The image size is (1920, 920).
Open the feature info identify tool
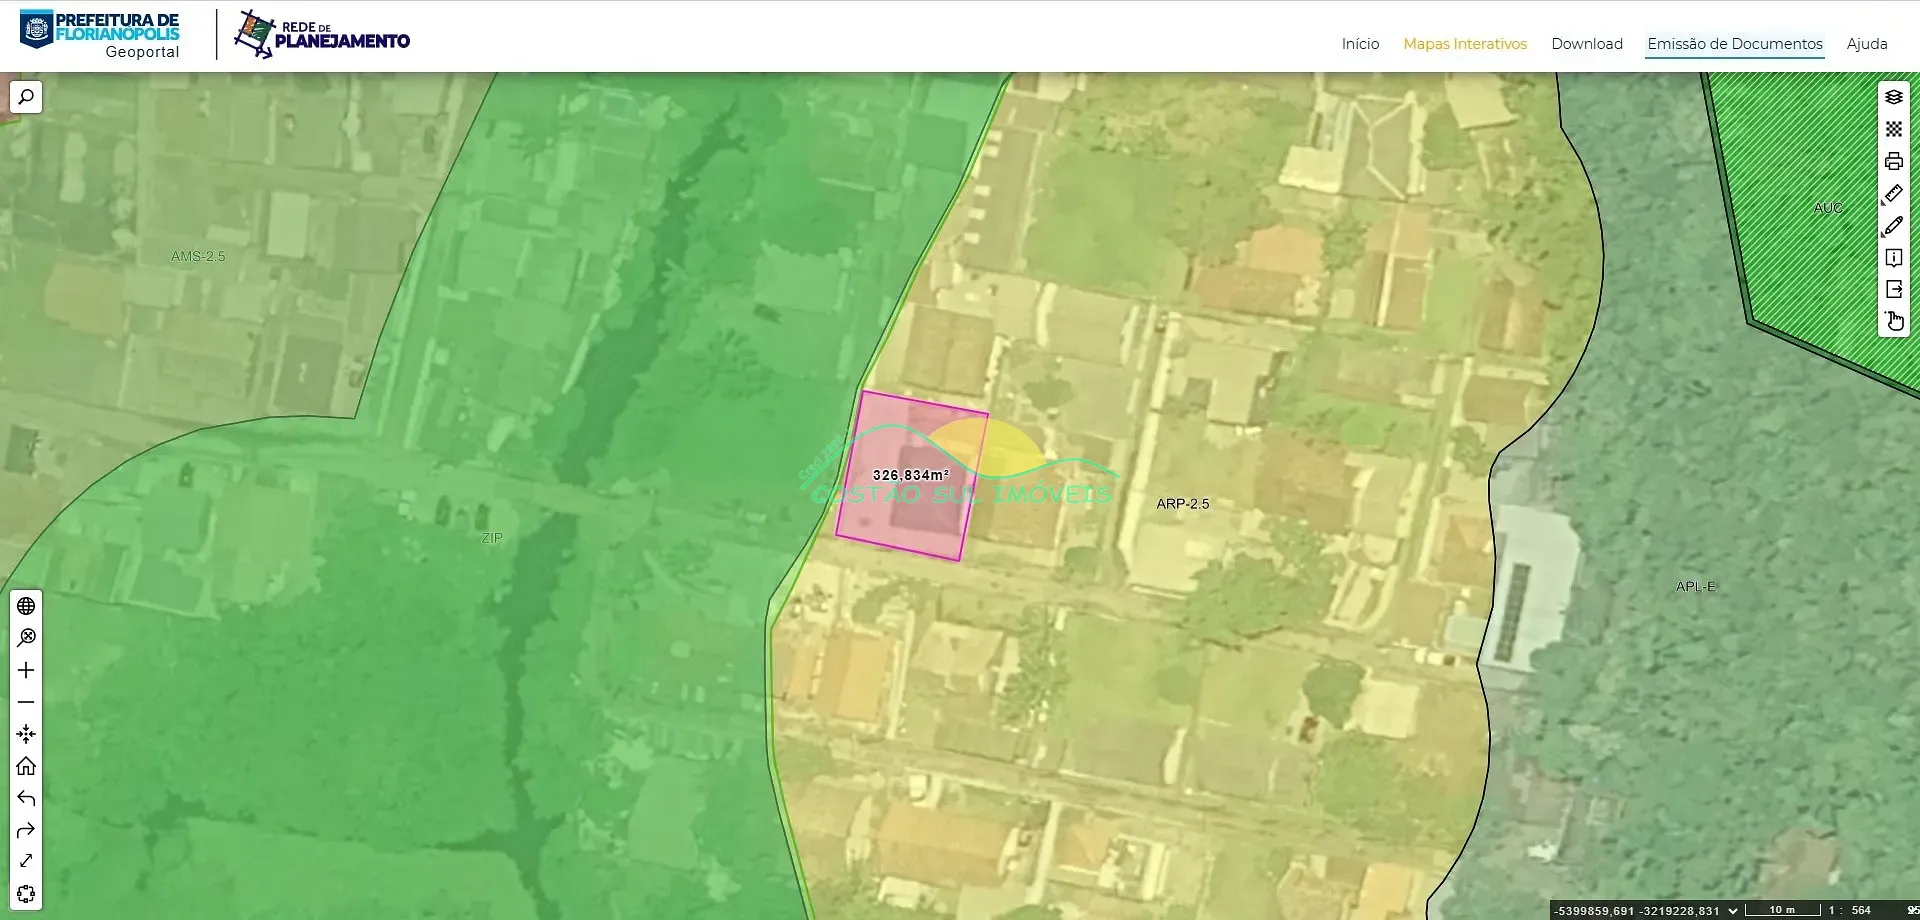point(1894,257)
